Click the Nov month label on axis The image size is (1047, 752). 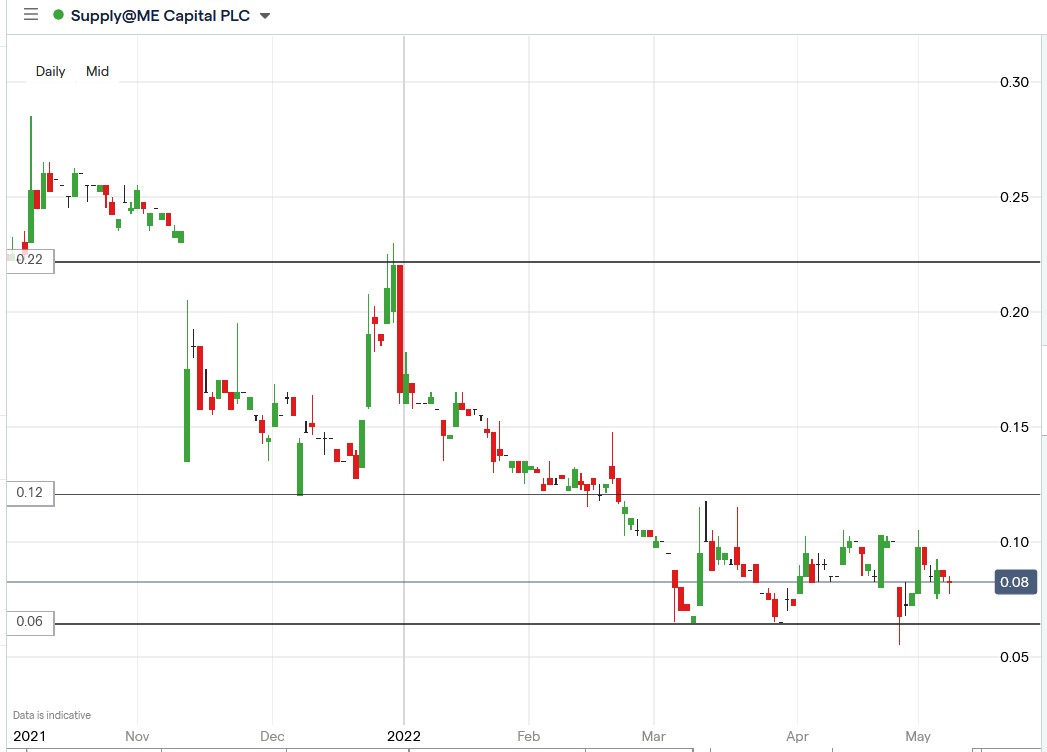tap(137, 735)
